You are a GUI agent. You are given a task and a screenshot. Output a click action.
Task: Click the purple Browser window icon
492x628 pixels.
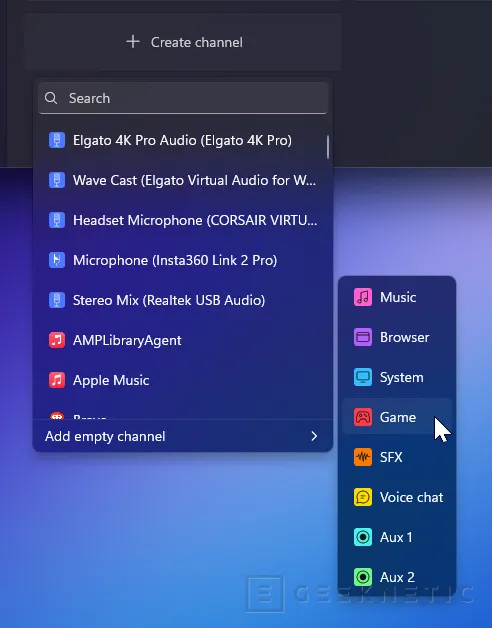coord(363,337)
